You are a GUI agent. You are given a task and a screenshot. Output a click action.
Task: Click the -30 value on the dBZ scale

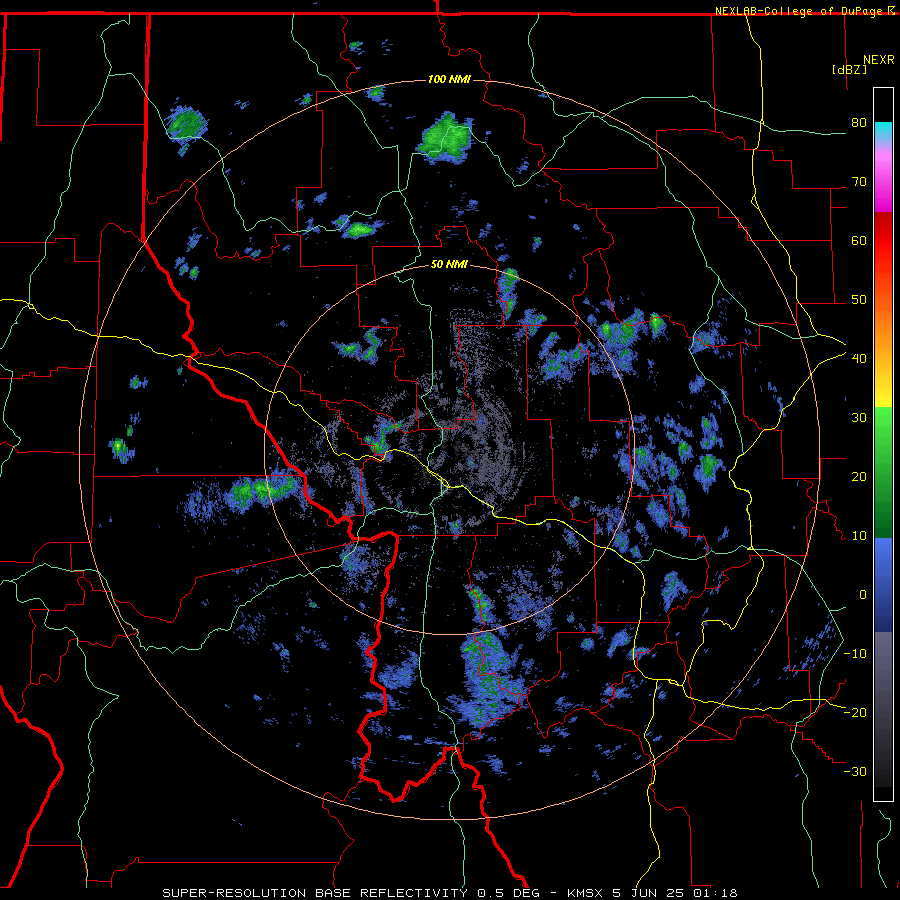click(x=855, y=772)
